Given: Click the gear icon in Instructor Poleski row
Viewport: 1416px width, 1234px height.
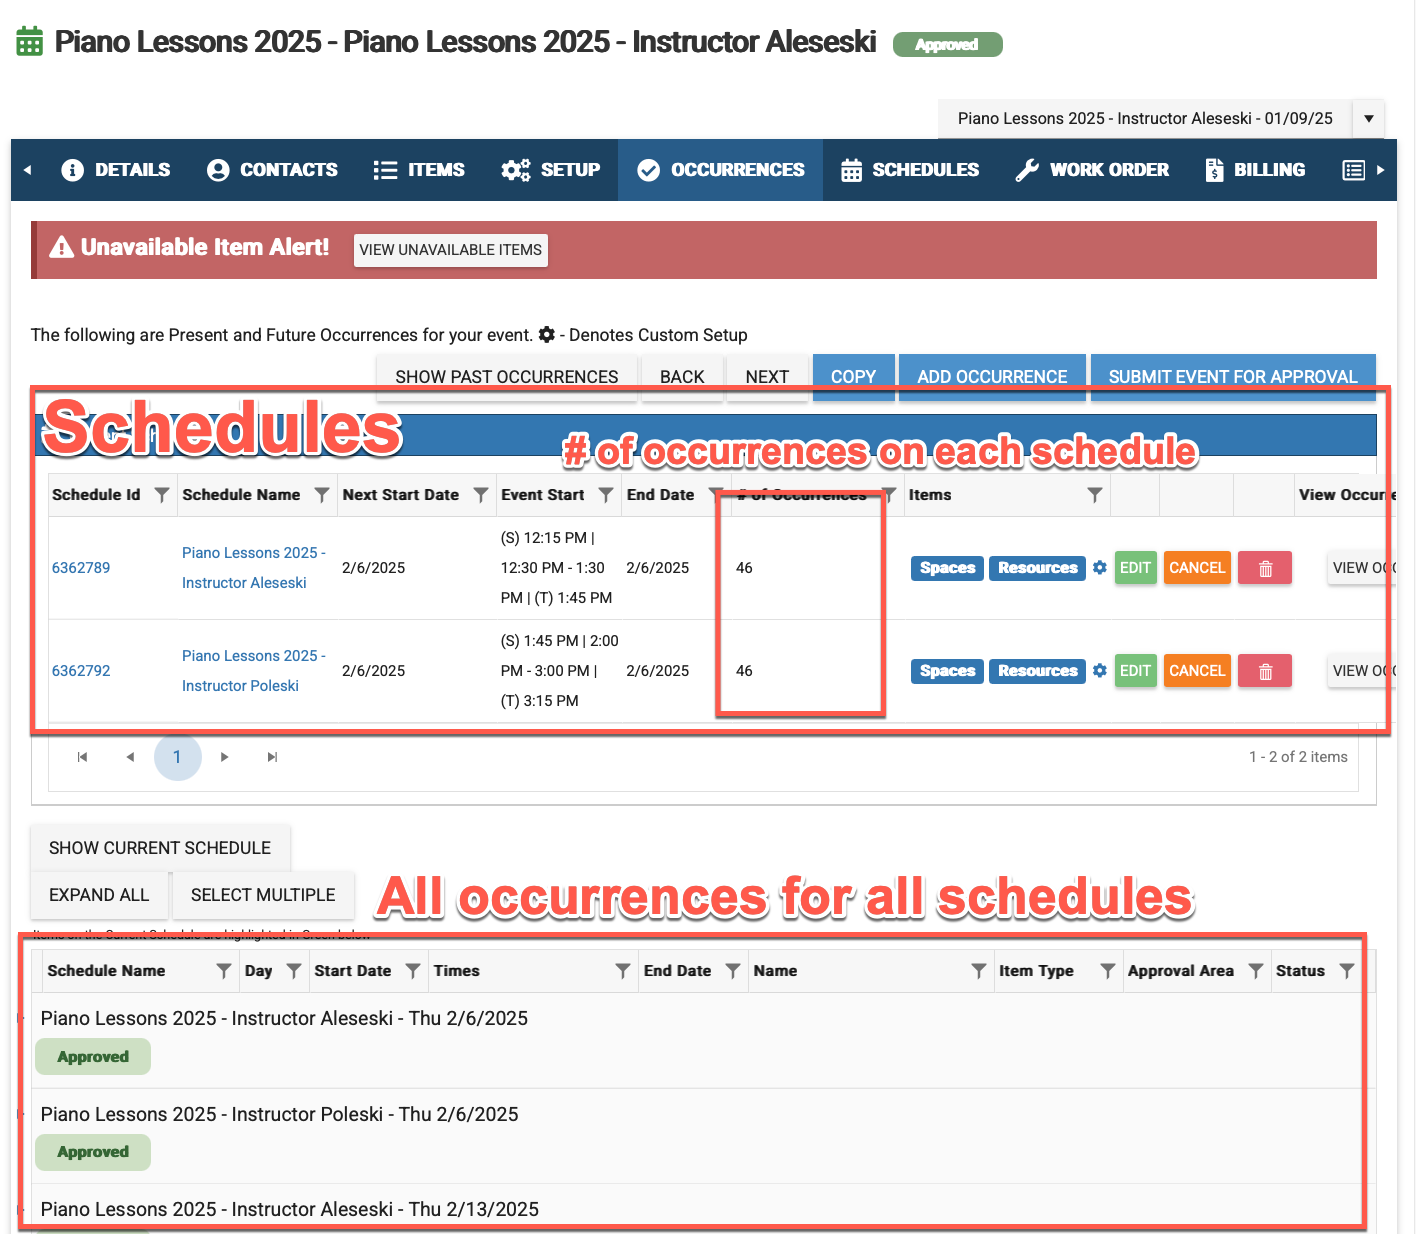Looking at the screenshot, I should 1099,671.
